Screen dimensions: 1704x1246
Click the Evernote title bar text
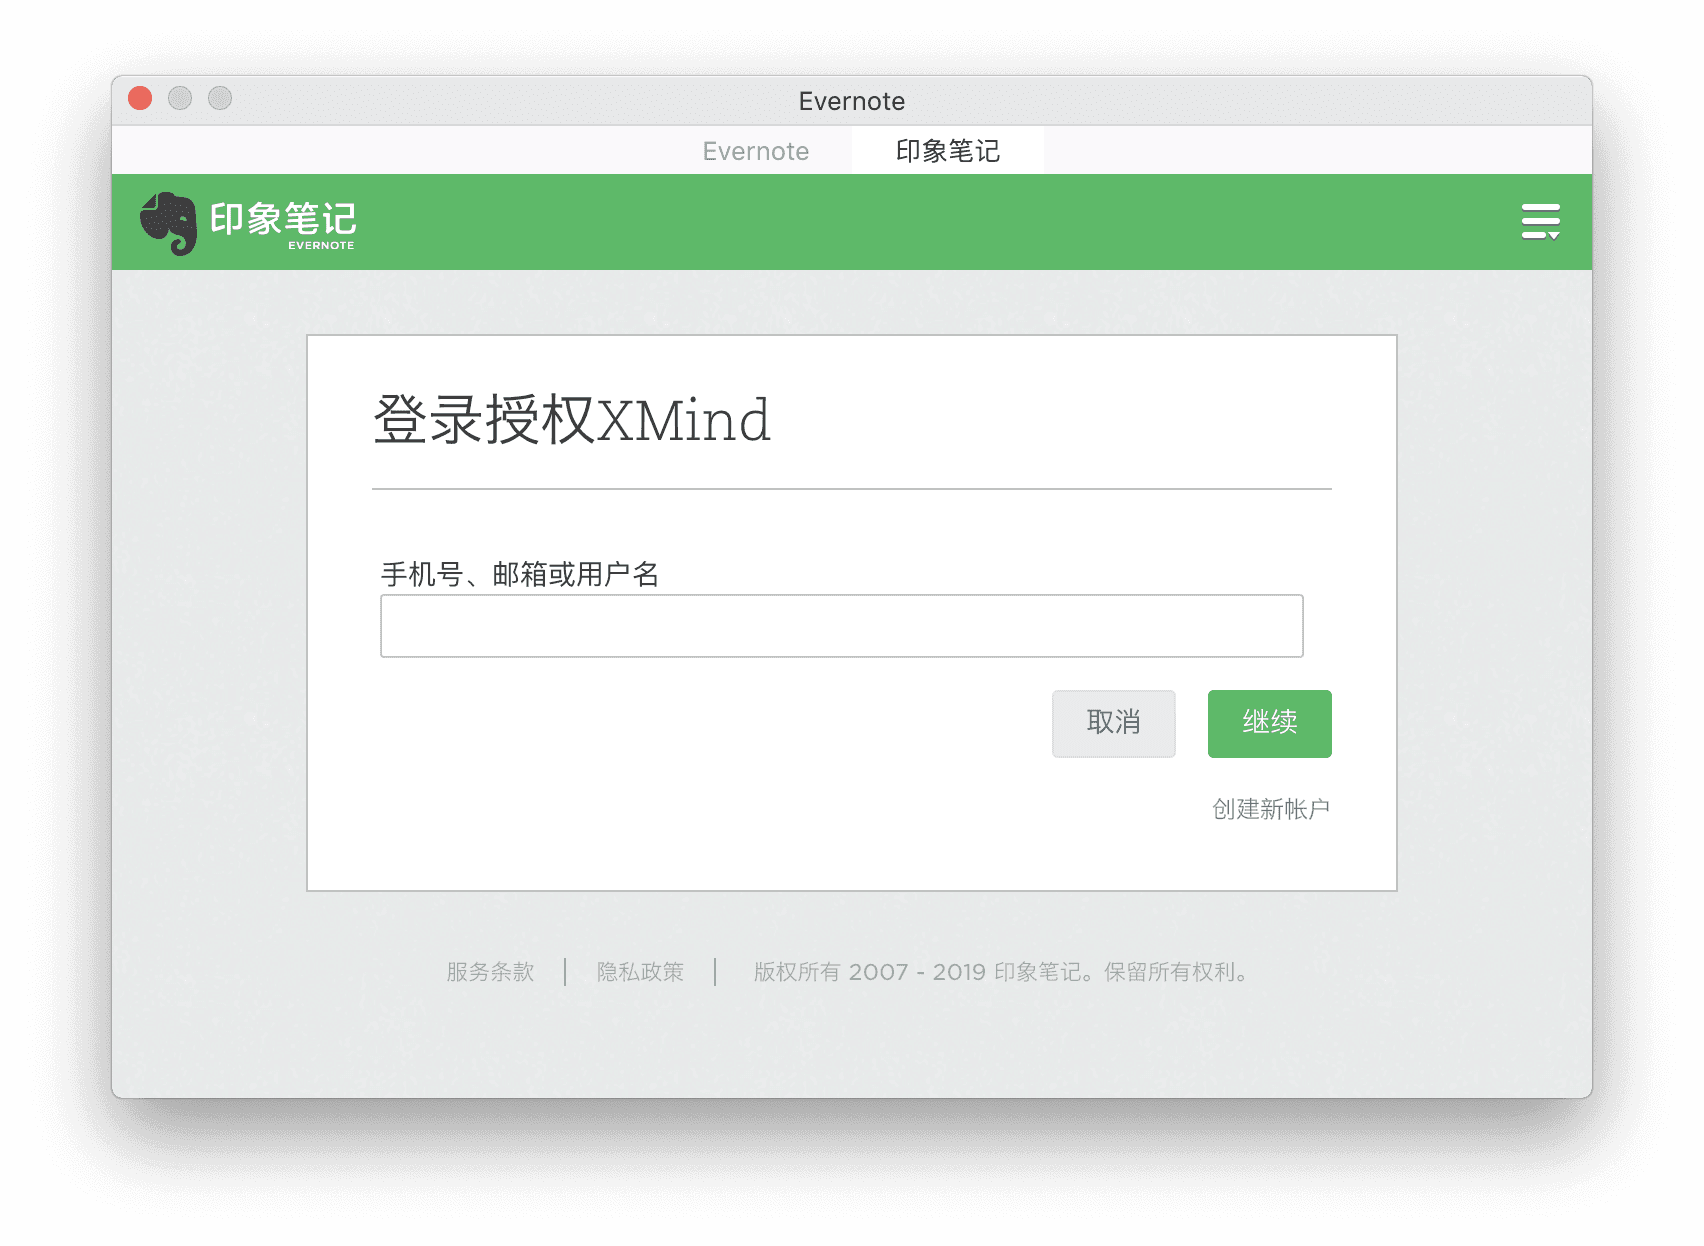pos(851,100)
